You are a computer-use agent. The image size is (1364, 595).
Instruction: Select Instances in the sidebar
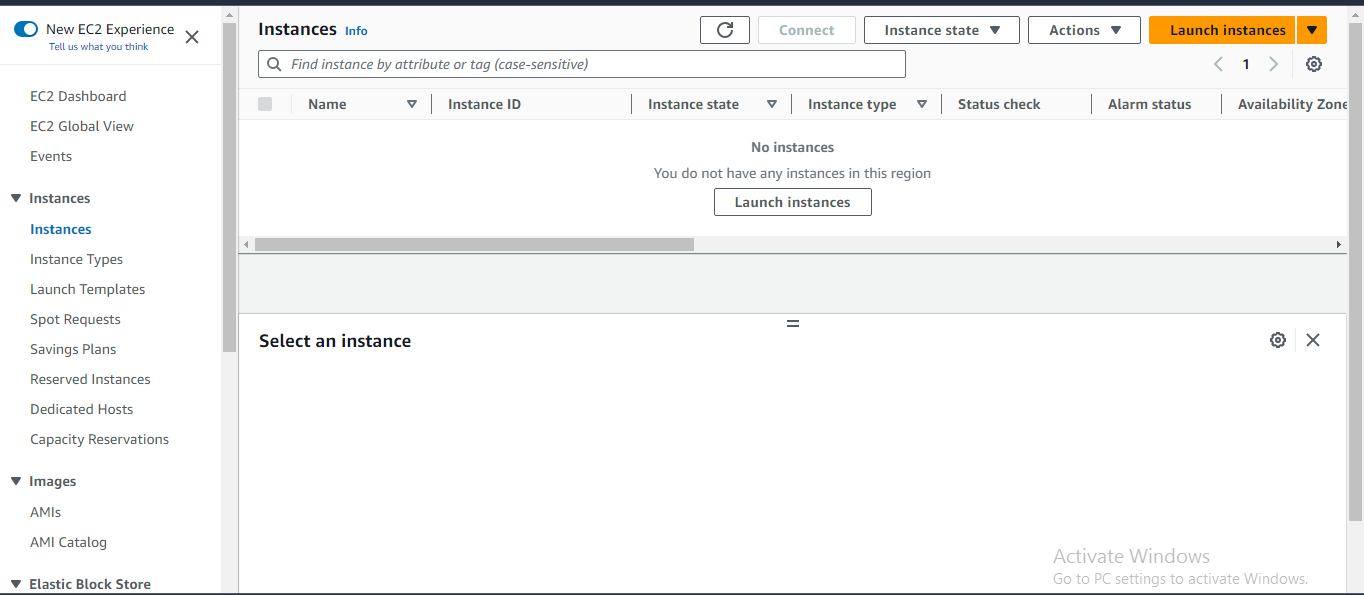pyautogui.click(x=61, y=229)
